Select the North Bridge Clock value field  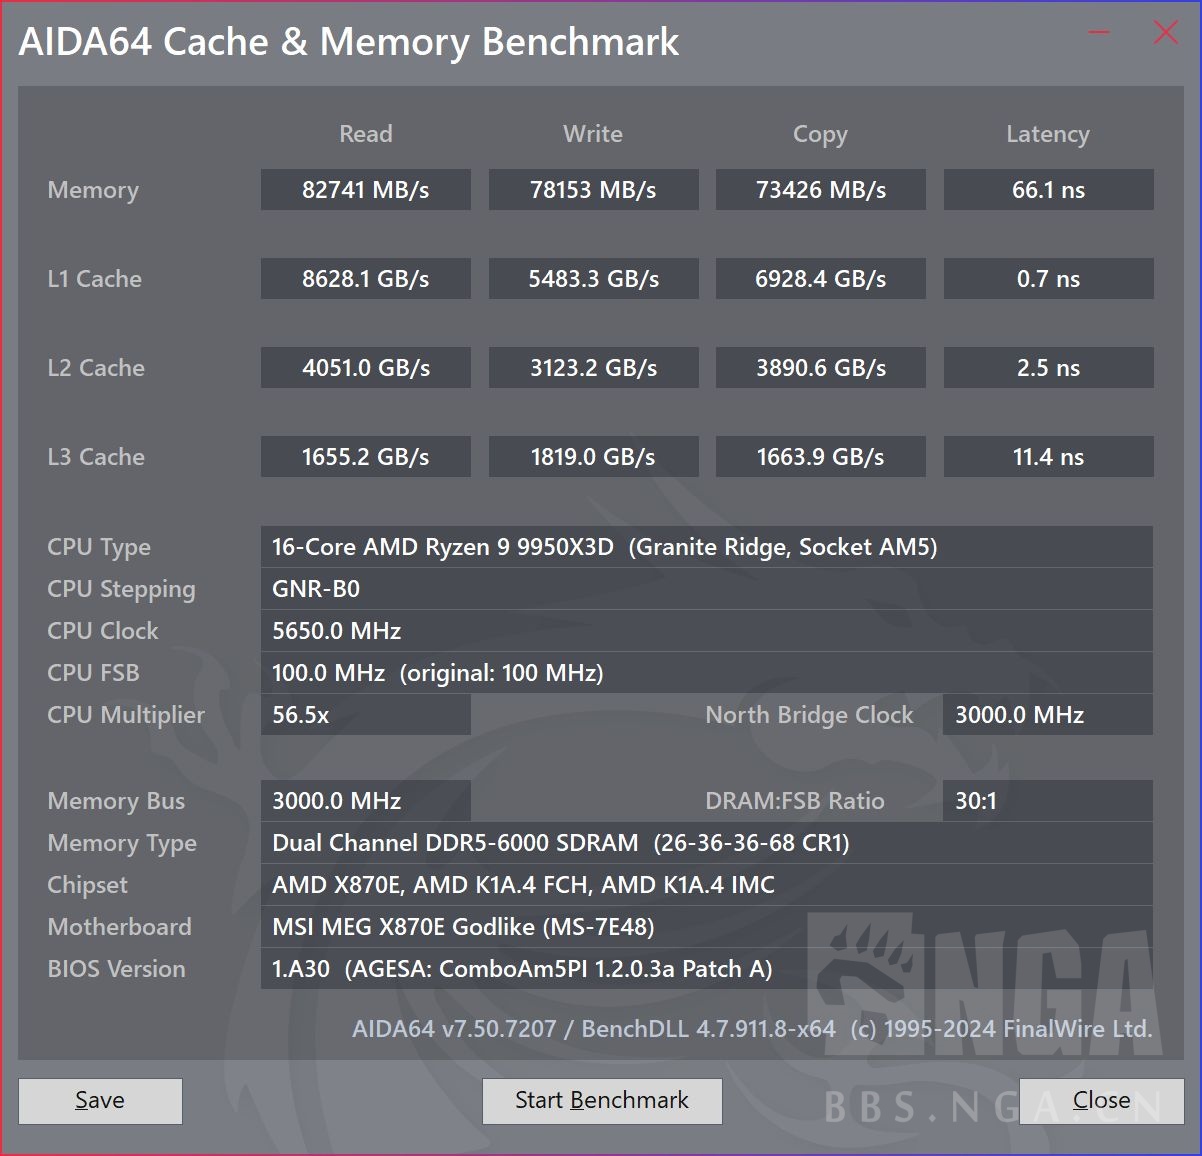1047,715
